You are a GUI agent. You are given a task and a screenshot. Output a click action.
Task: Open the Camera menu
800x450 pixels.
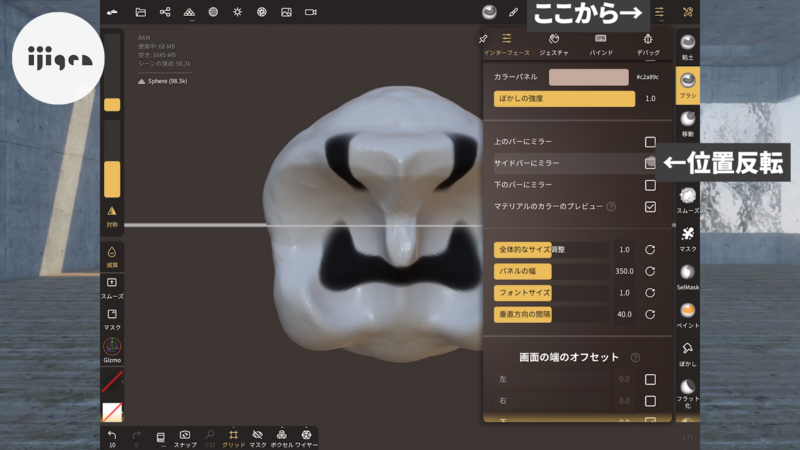(311, 12)
